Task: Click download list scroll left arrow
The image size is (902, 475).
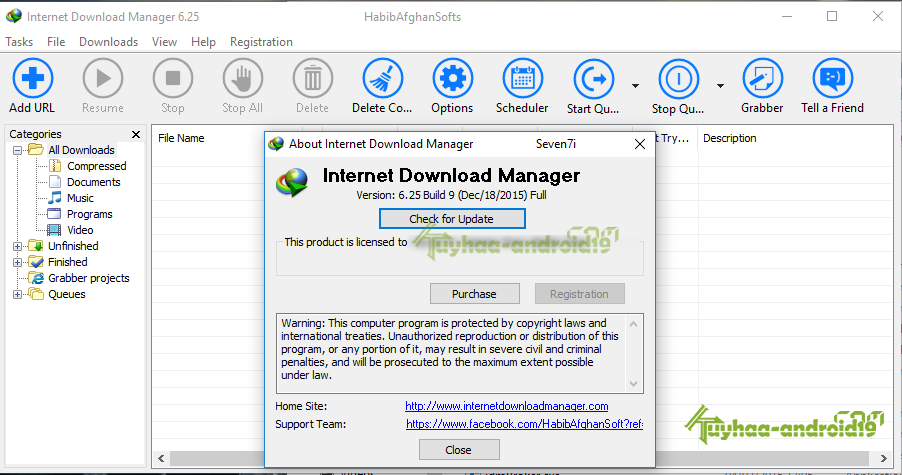Action: coord(161,458)
